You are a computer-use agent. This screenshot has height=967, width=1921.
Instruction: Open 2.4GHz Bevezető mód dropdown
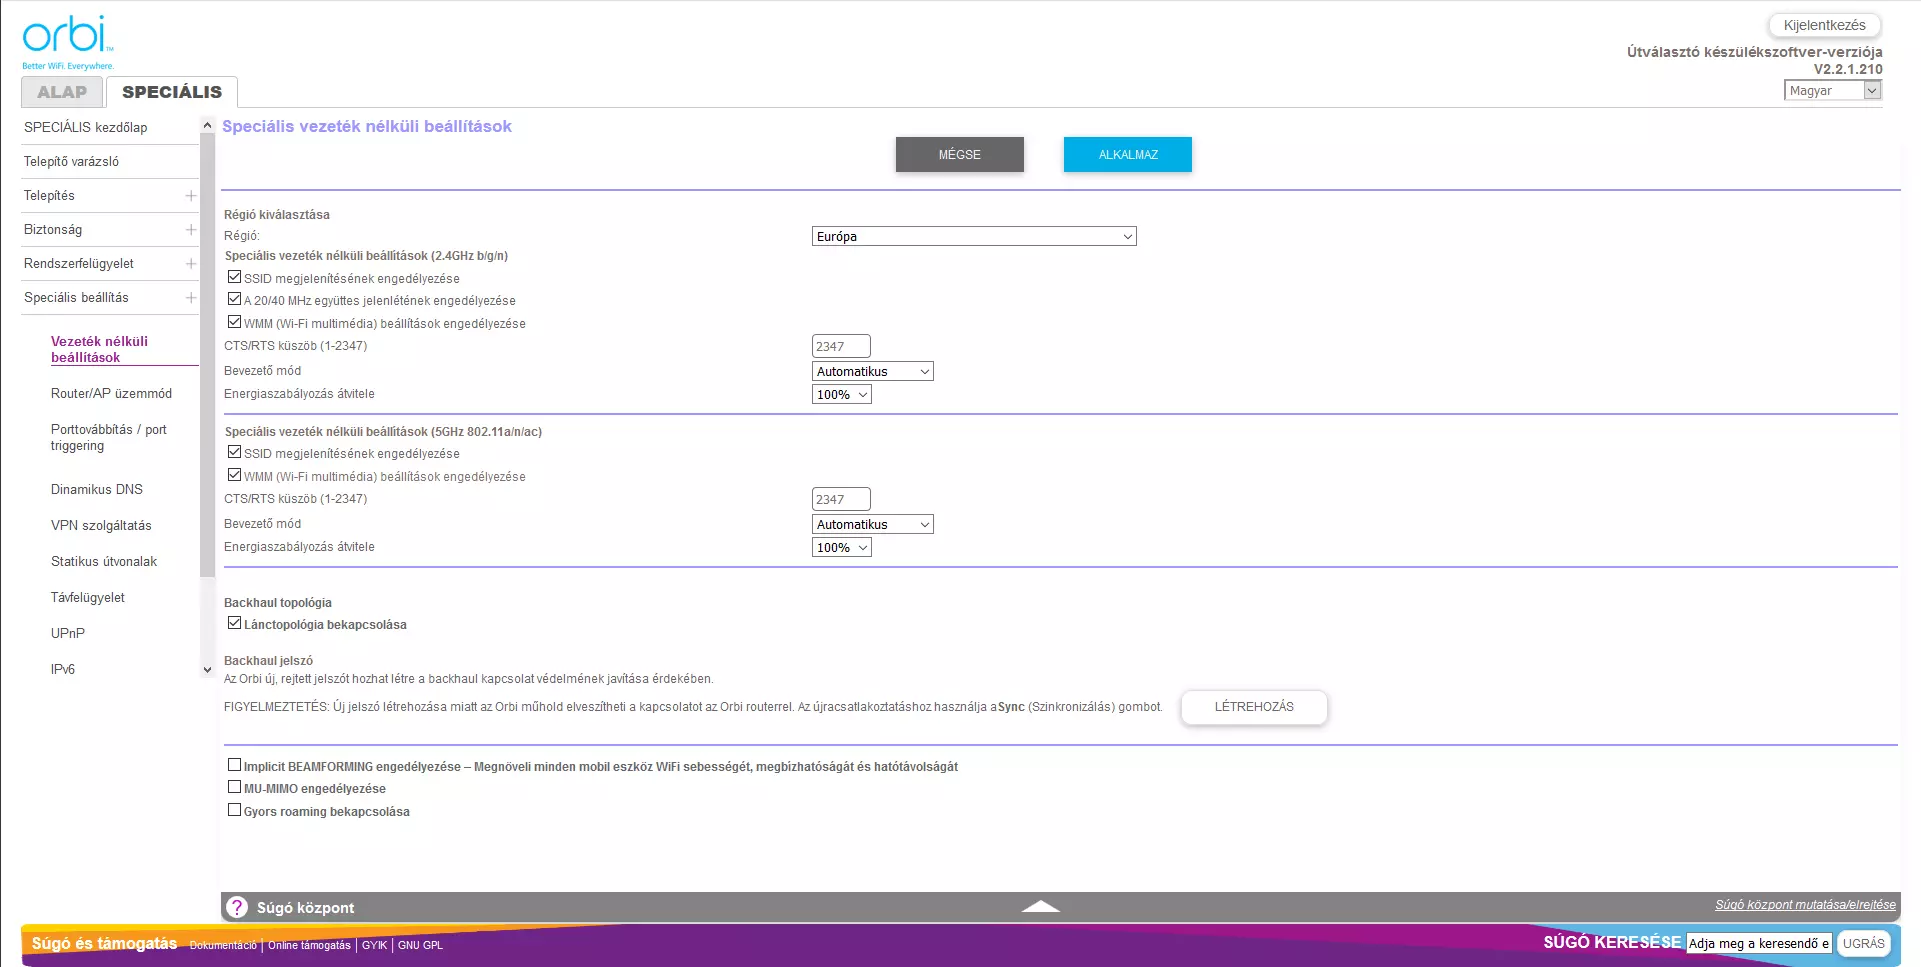(x=872, y=372)
